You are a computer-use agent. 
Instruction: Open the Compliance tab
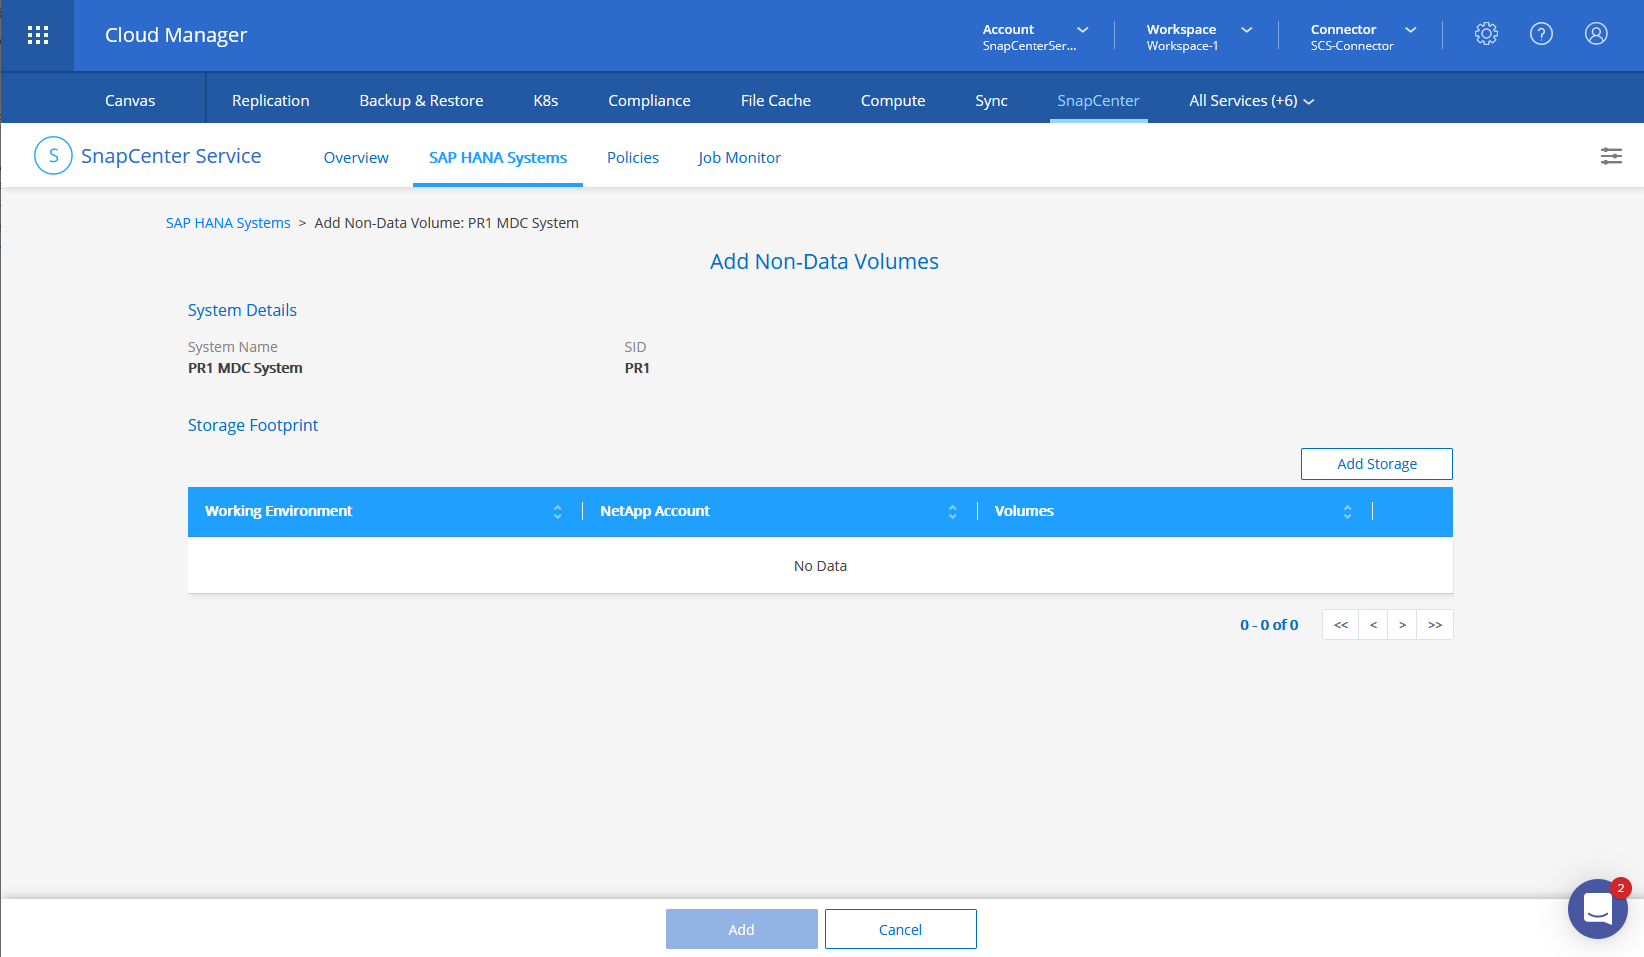[x=649, y=101]
